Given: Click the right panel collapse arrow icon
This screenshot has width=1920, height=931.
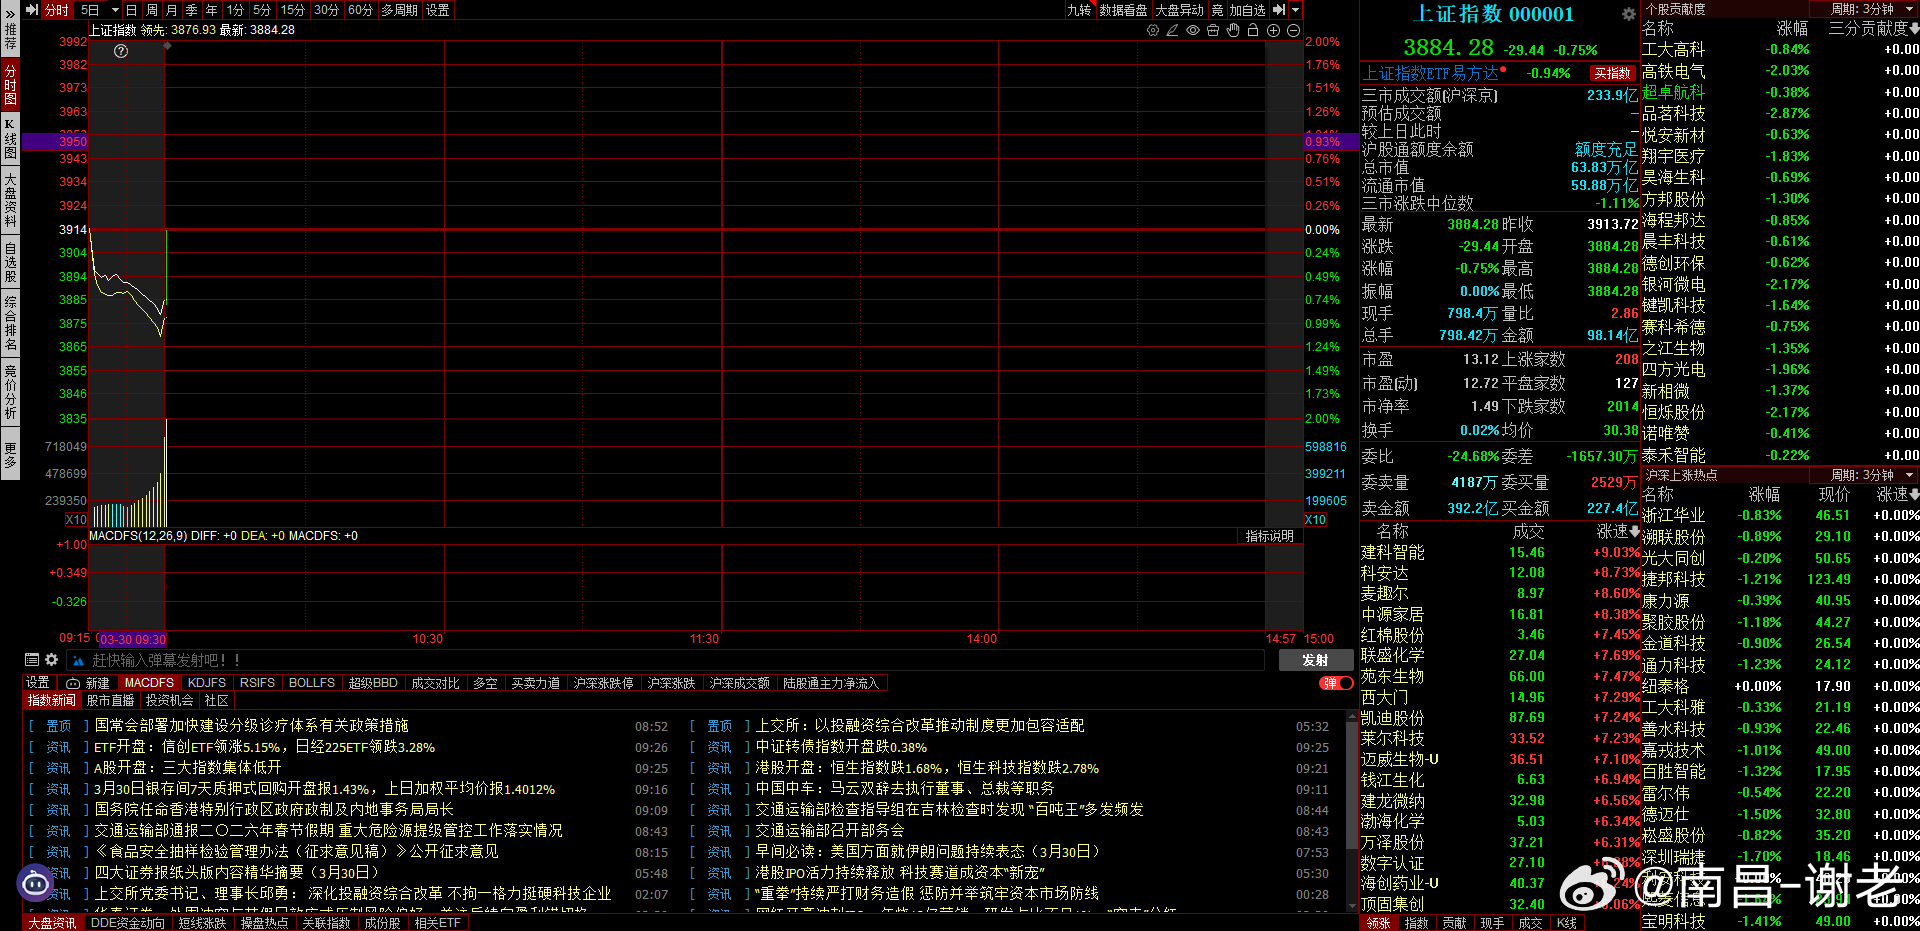Looking at the screenshot, I should coord(1279,10).
